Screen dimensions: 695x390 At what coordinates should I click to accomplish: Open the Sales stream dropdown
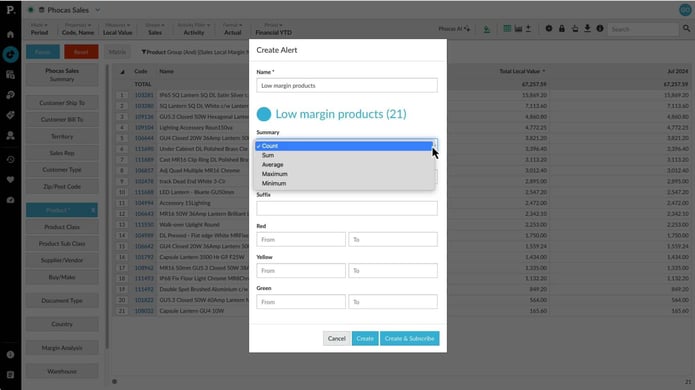tap(155, 29)
